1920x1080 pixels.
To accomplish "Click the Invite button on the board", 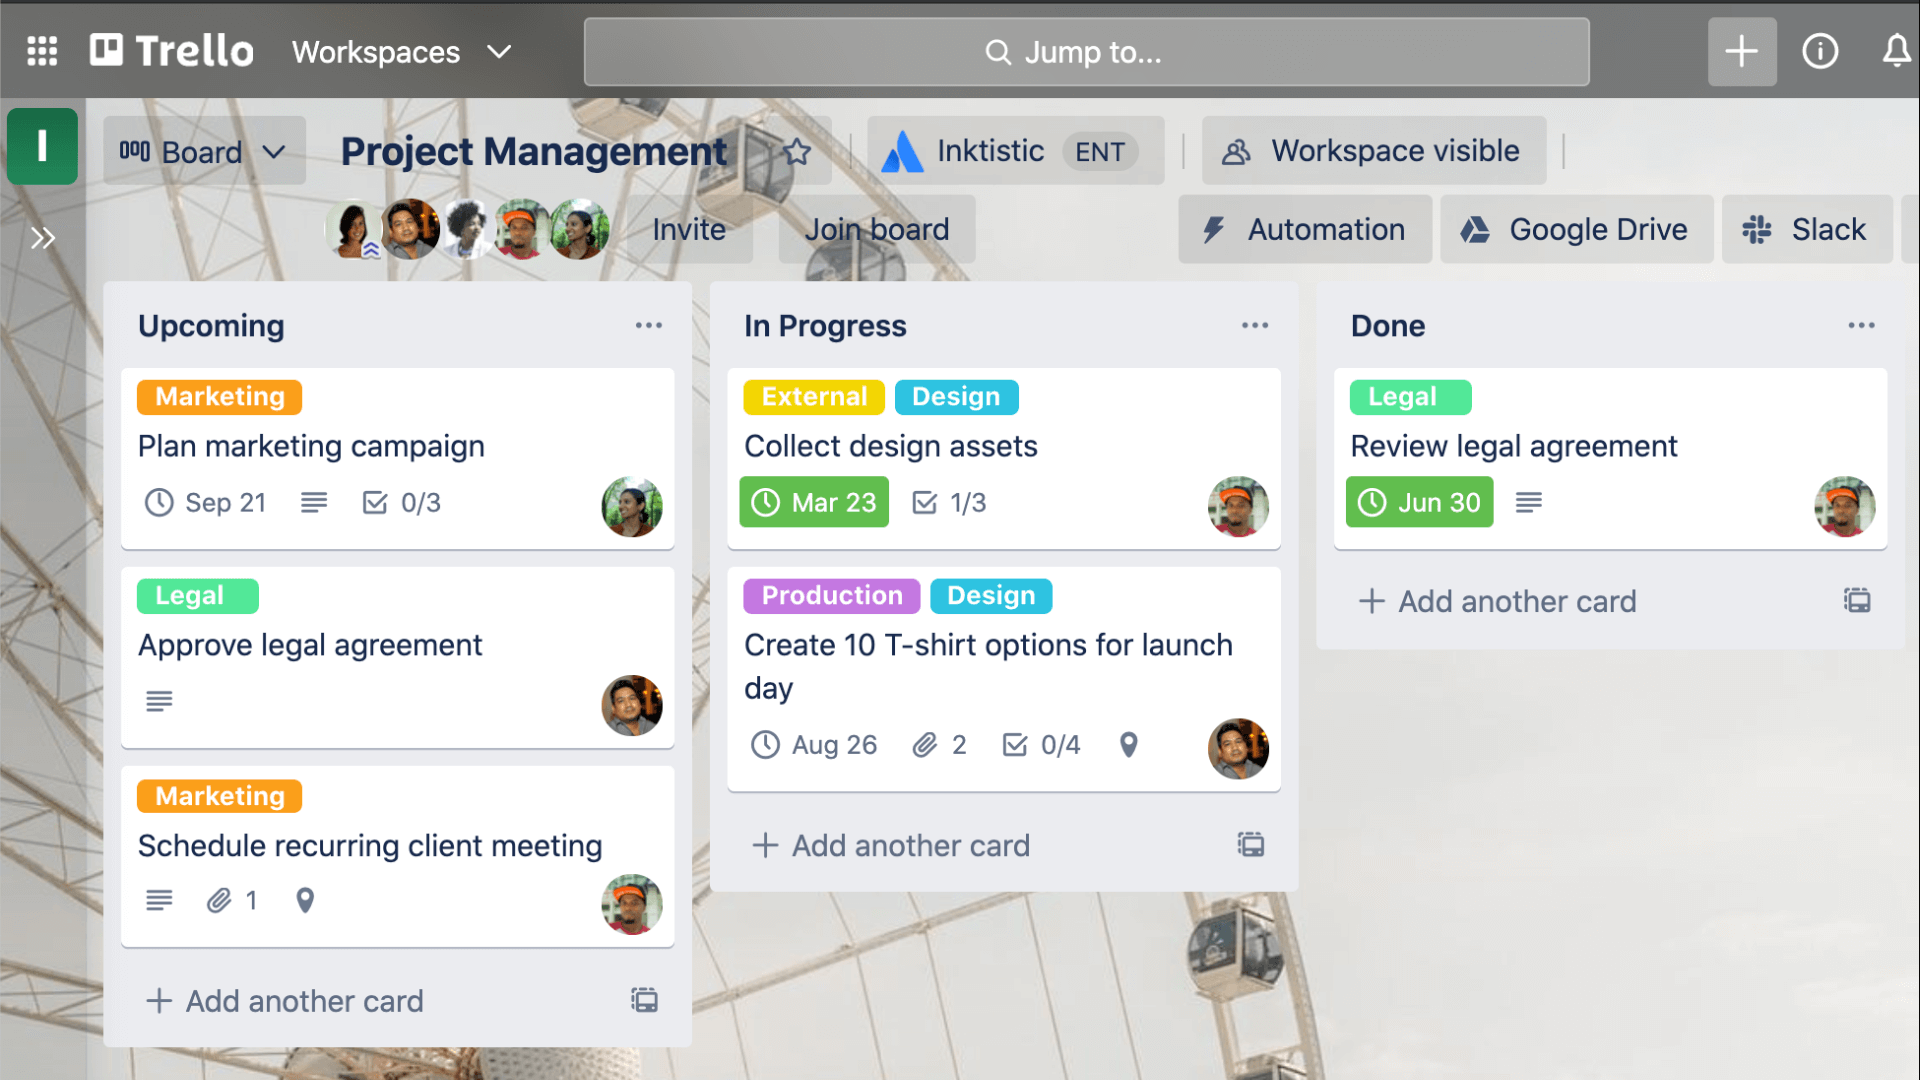I will (x=688, y=229).
